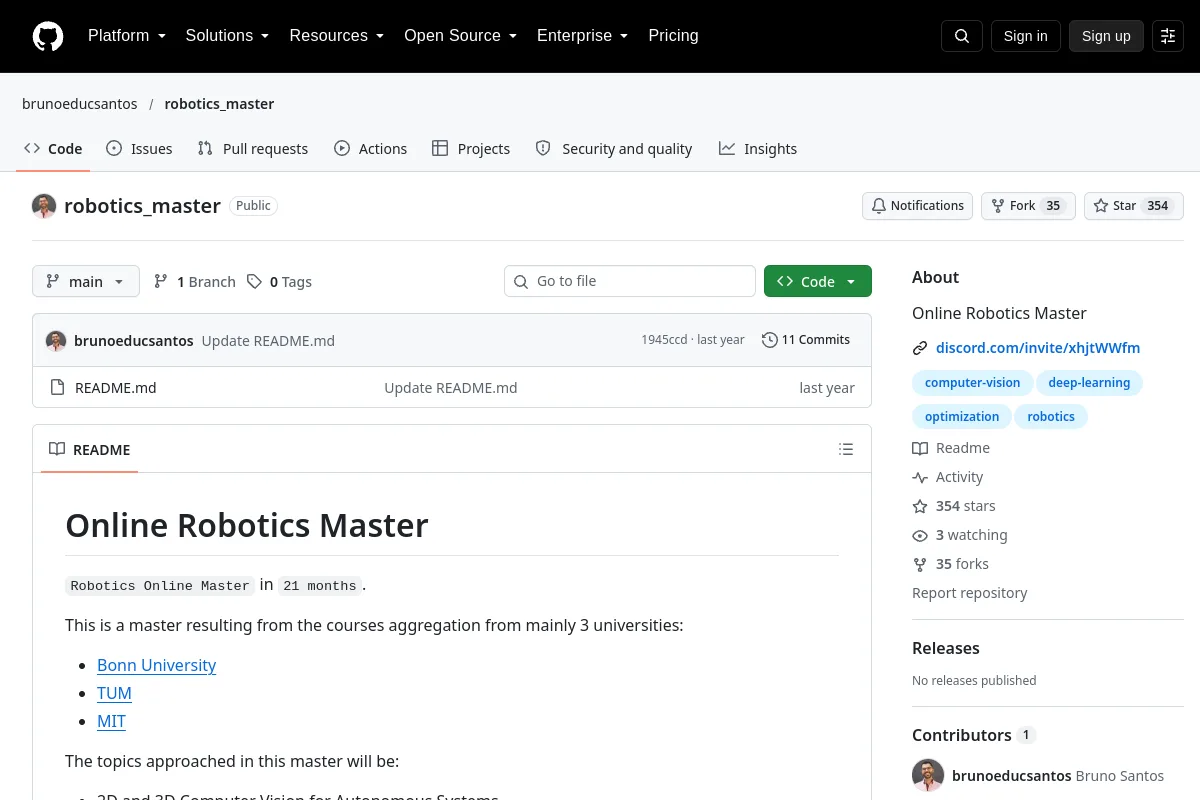Open the Bonn University link
This screenshot has width=1200, height=800.
(156, 666)
